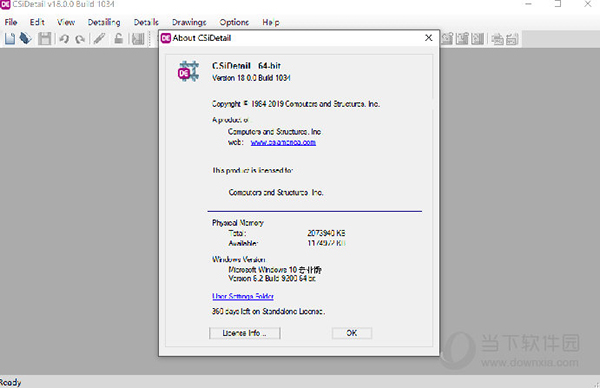Click OK in About dialog
This screenshot has width=600, height=388.
pos(352,333)
